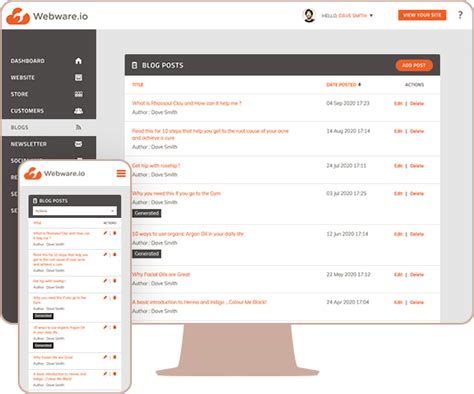Click the Store icon in sidebar
474x394 pixels.
point(79,94)
